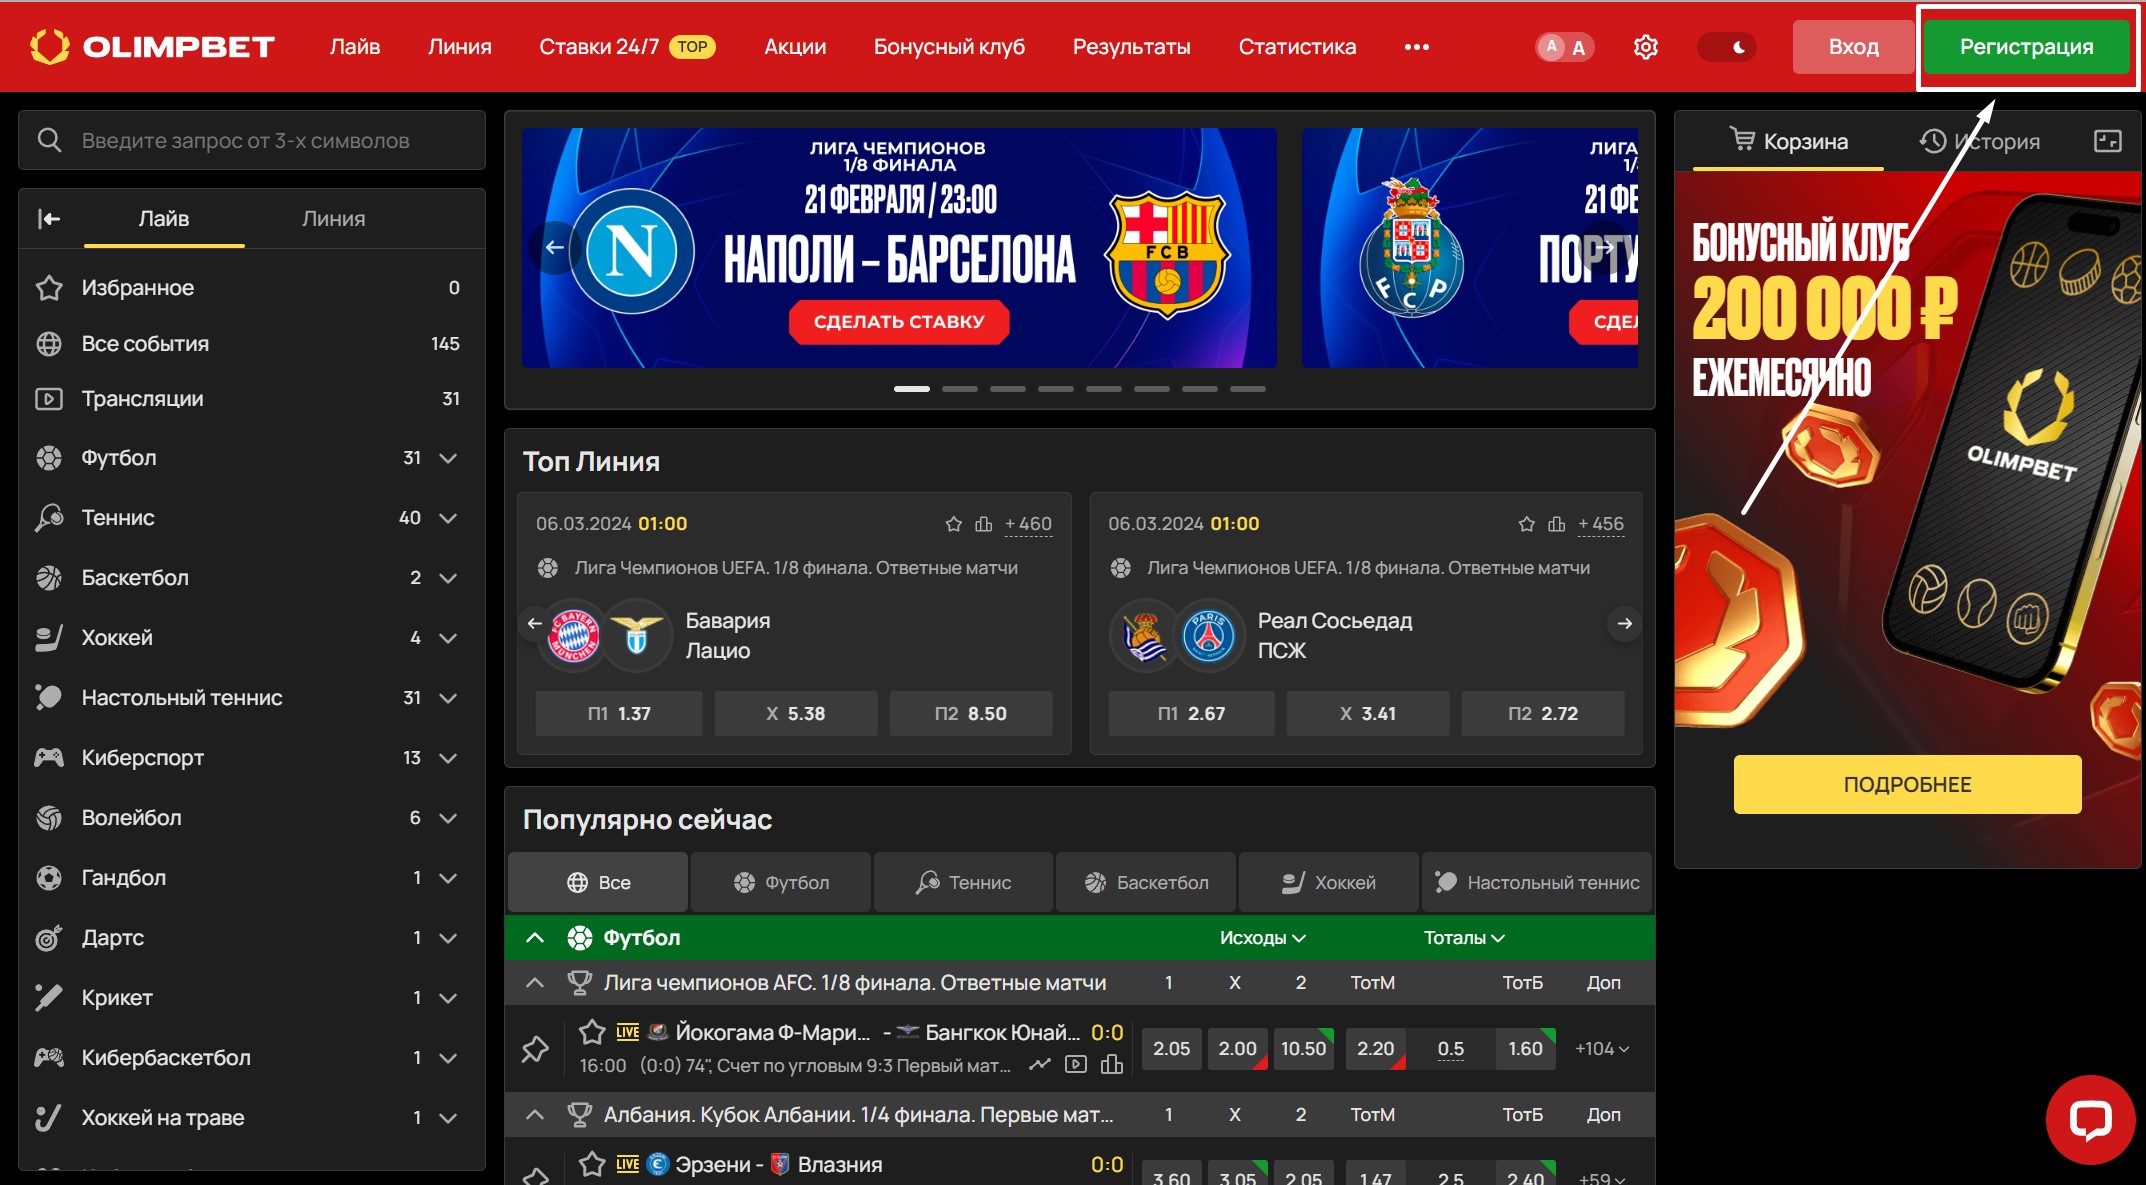Open statistics for Реал Сосьедад – ПСЖ
This screenshot has height=1185, width=2146.
click(x=1556, y=524)
